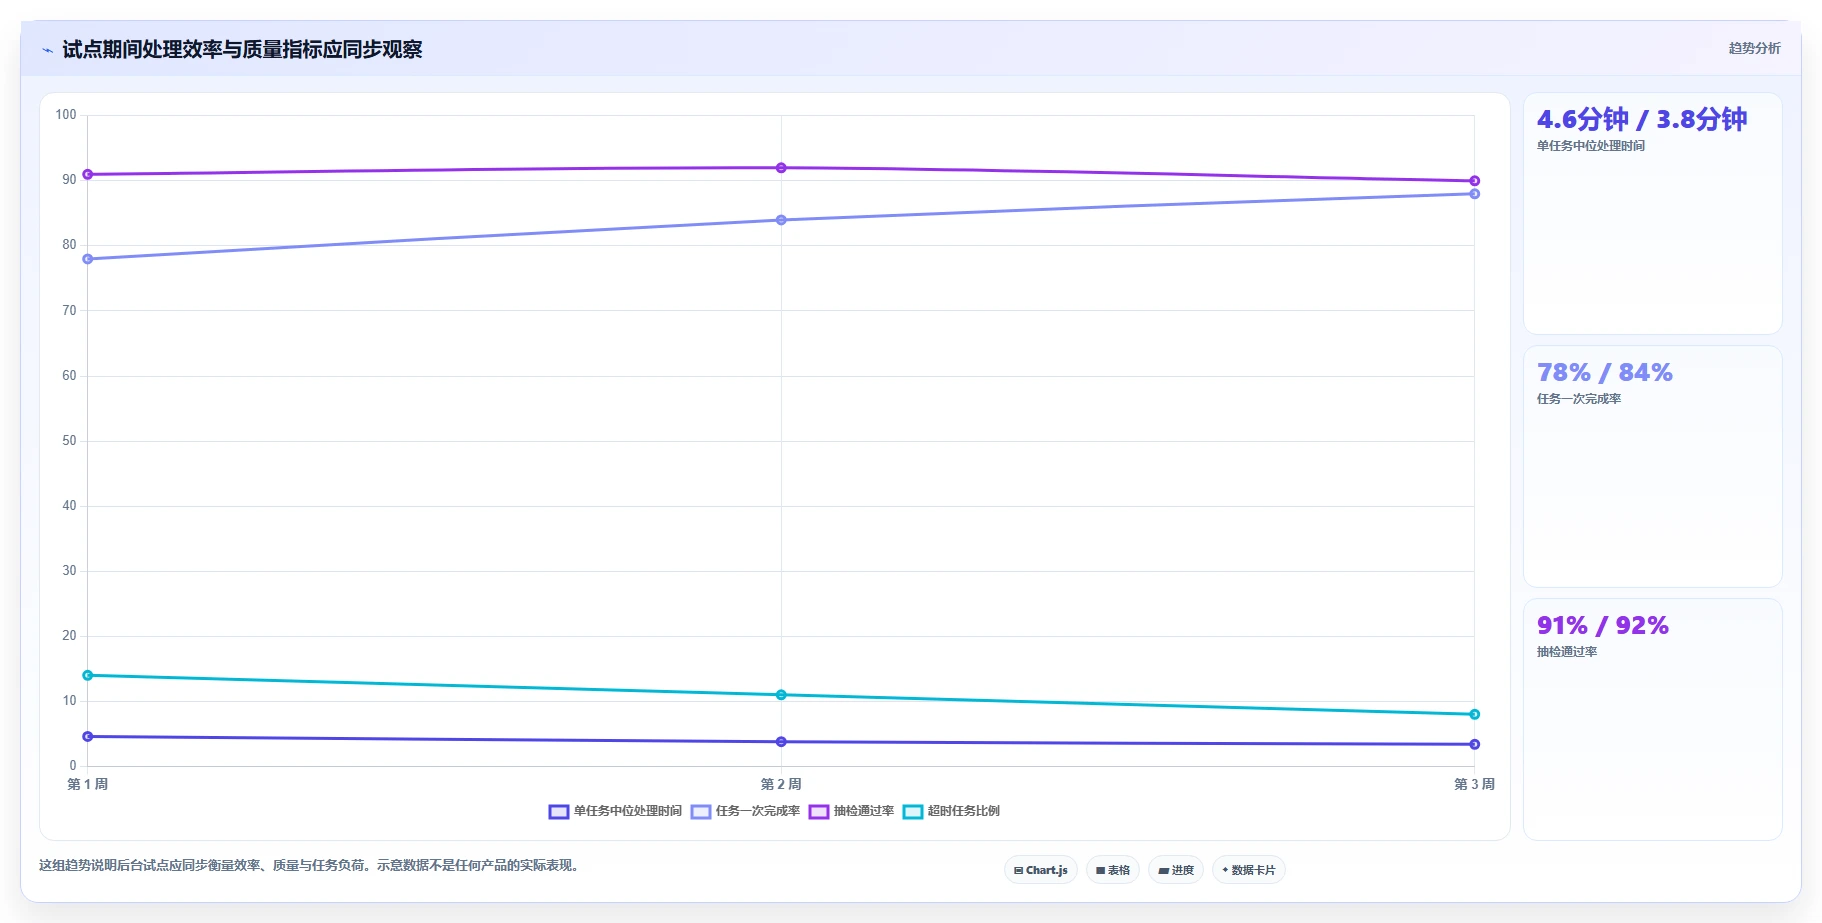Open the 4.6分钟 / 3.8分钟 metric card
The height and width of the screenshot is (923, 1822).
(1652, 214)
